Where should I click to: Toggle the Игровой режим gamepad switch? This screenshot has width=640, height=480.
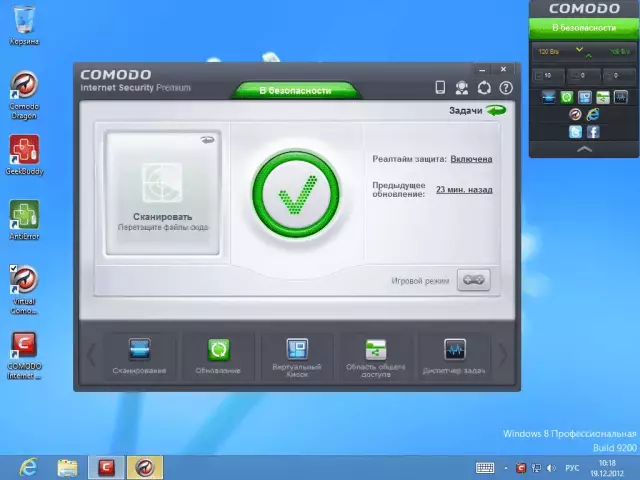pos(473,280)
